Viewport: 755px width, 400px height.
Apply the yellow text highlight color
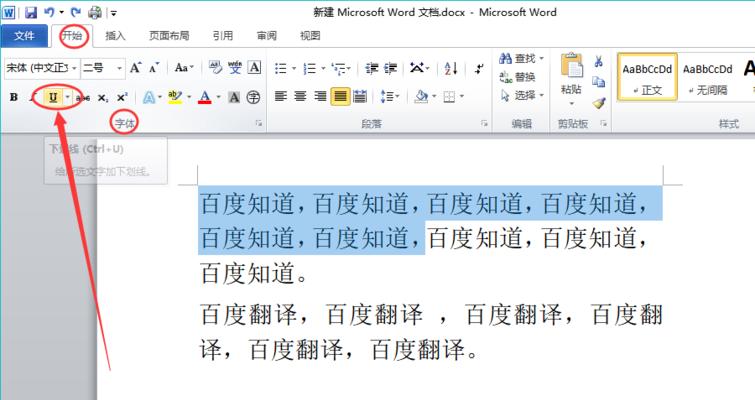pyautogui.click(x=176, y=97)
